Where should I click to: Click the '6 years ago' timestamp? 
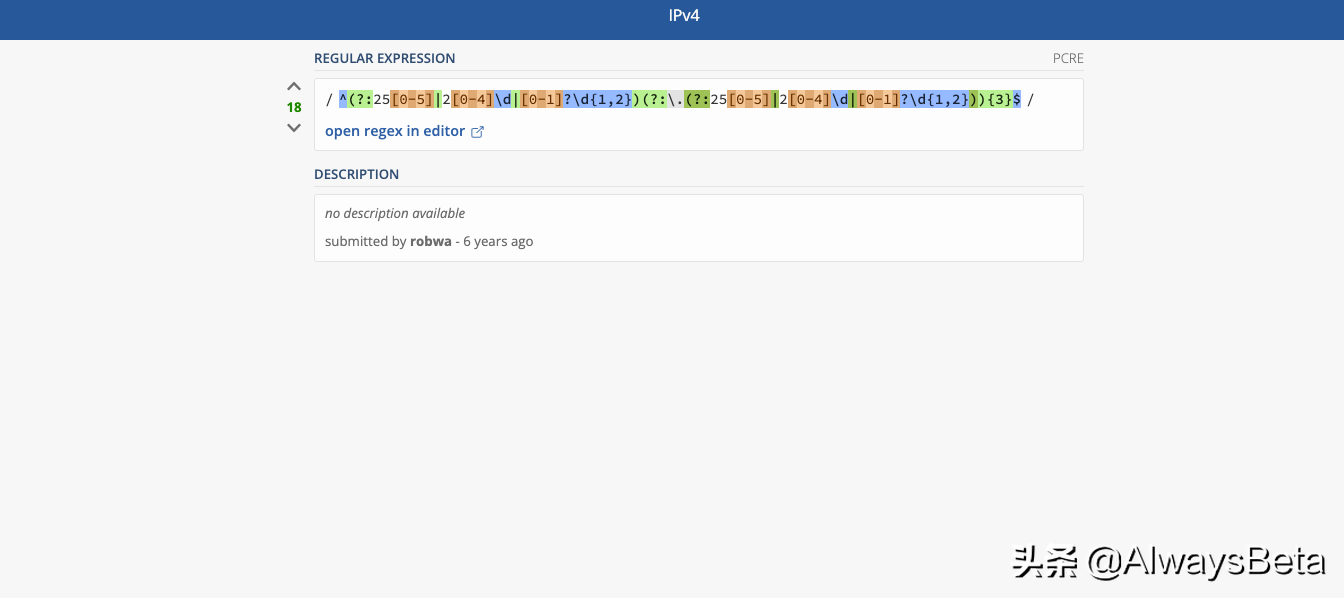point(498,241)
